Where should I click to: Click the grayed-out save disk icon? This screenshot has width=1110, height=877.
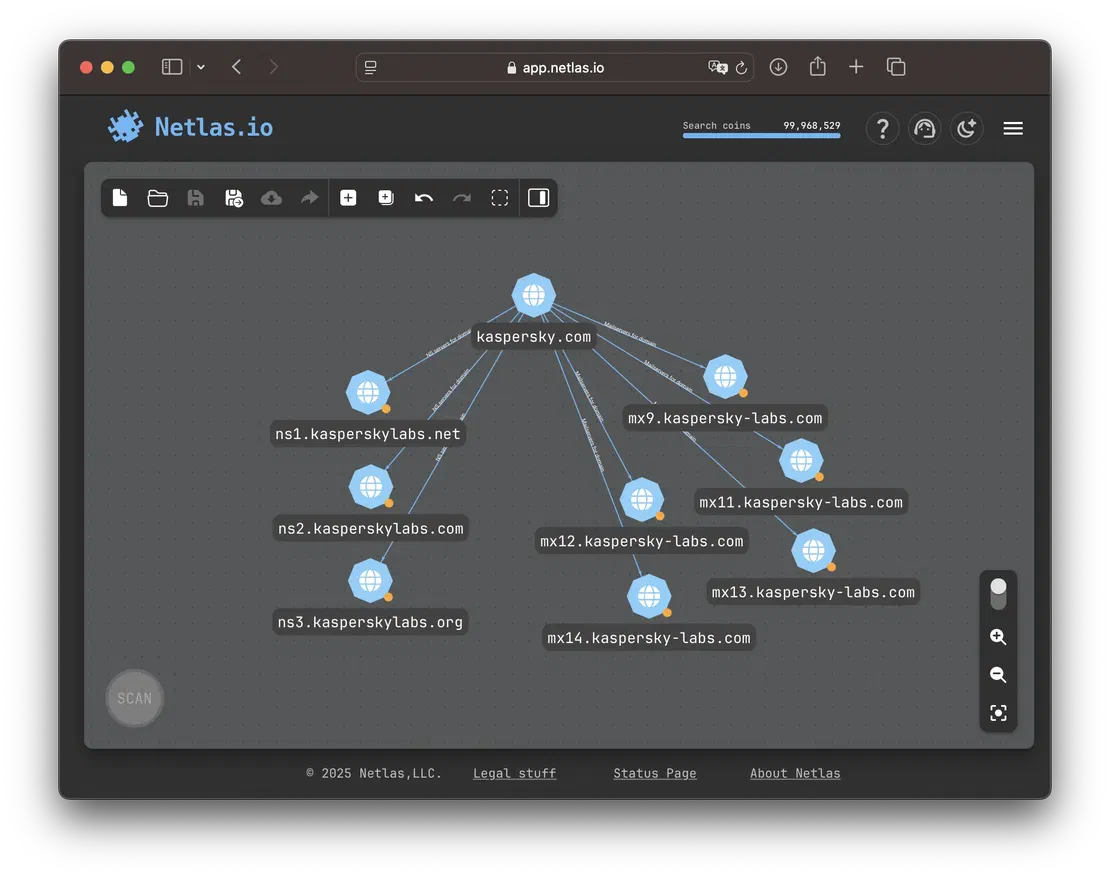pos(195,197)
